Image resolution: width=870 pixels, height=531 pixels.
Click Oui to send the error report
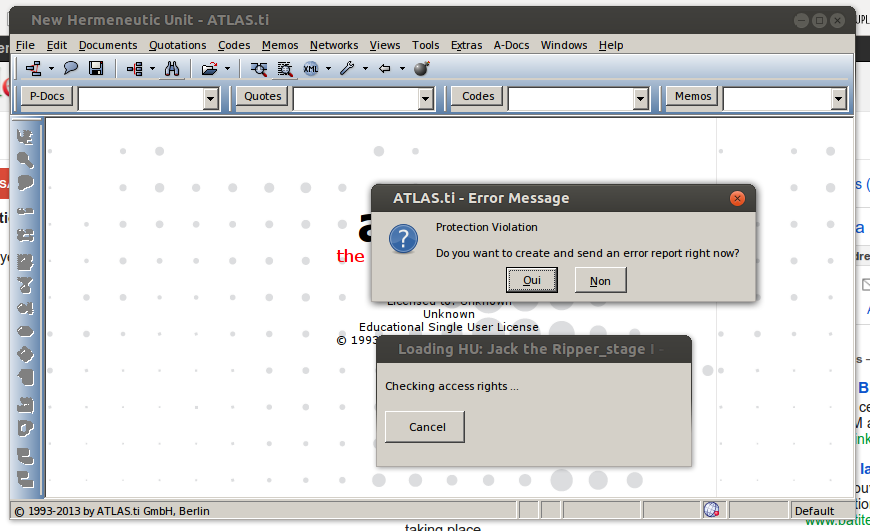(532, 280)
